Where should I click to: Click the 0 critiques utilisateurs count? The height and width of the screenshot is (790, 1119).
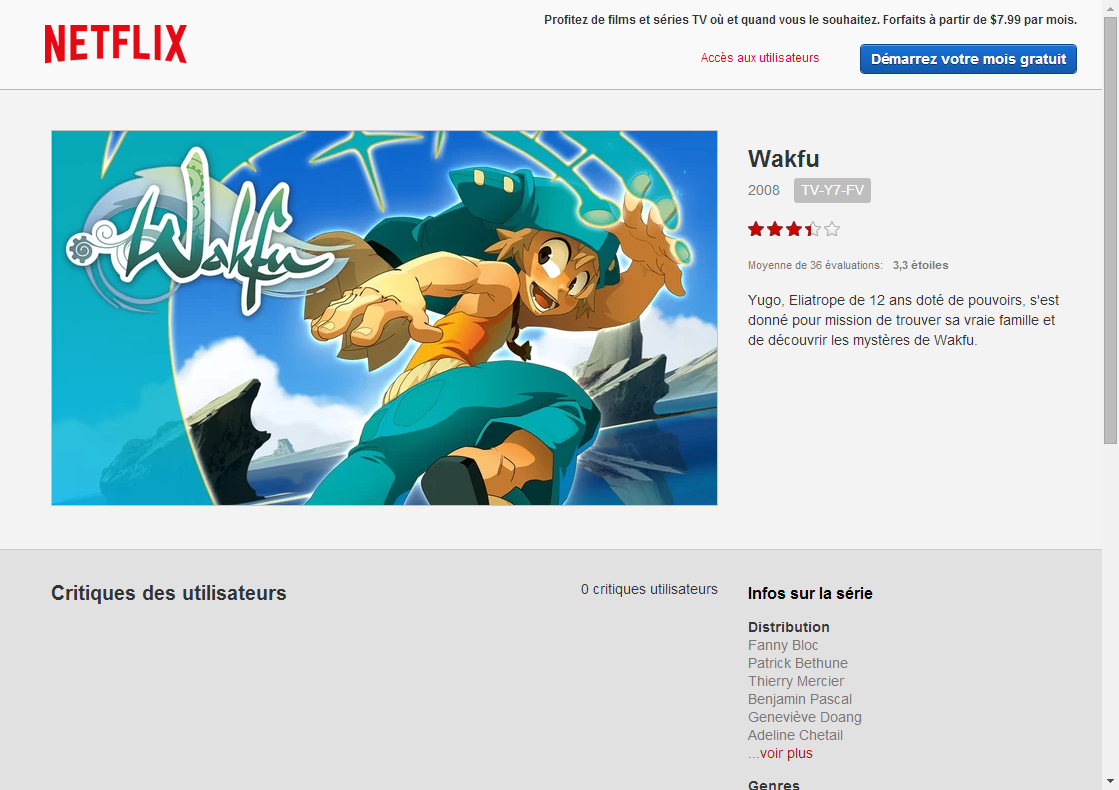649,589
